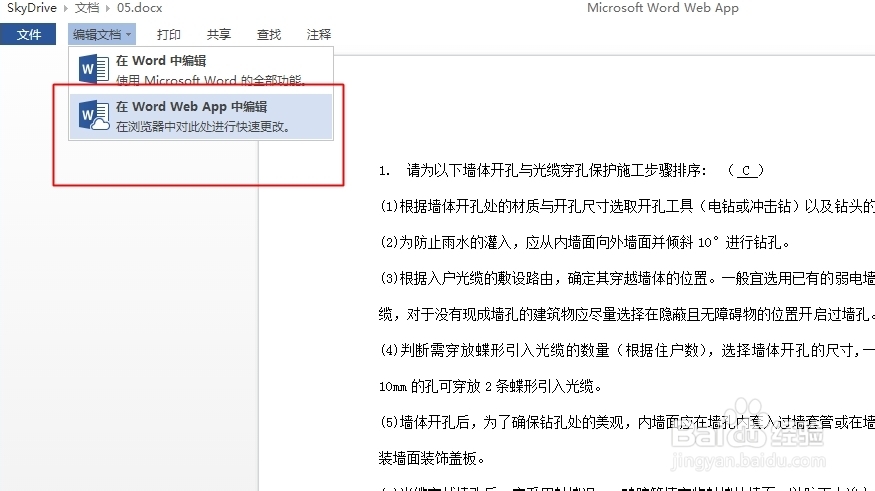875x491 pixels.
Task: Click the line 10mm 的孔可穿放 2 条蝶形引入光缆
Action: 490,386
